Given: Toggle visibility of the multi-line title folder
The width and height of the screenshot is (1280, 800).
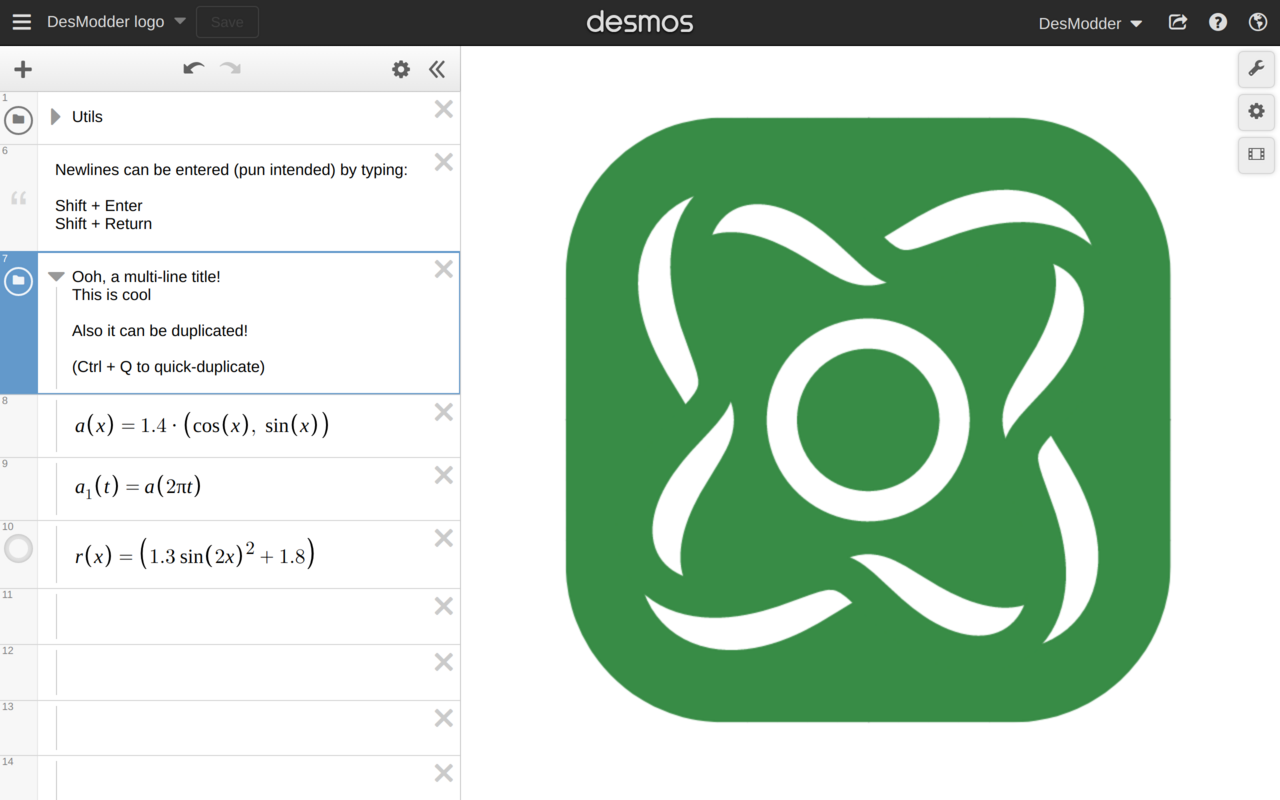Looking at the screenshot, I should pyautogui.click(x=18, y=281).
